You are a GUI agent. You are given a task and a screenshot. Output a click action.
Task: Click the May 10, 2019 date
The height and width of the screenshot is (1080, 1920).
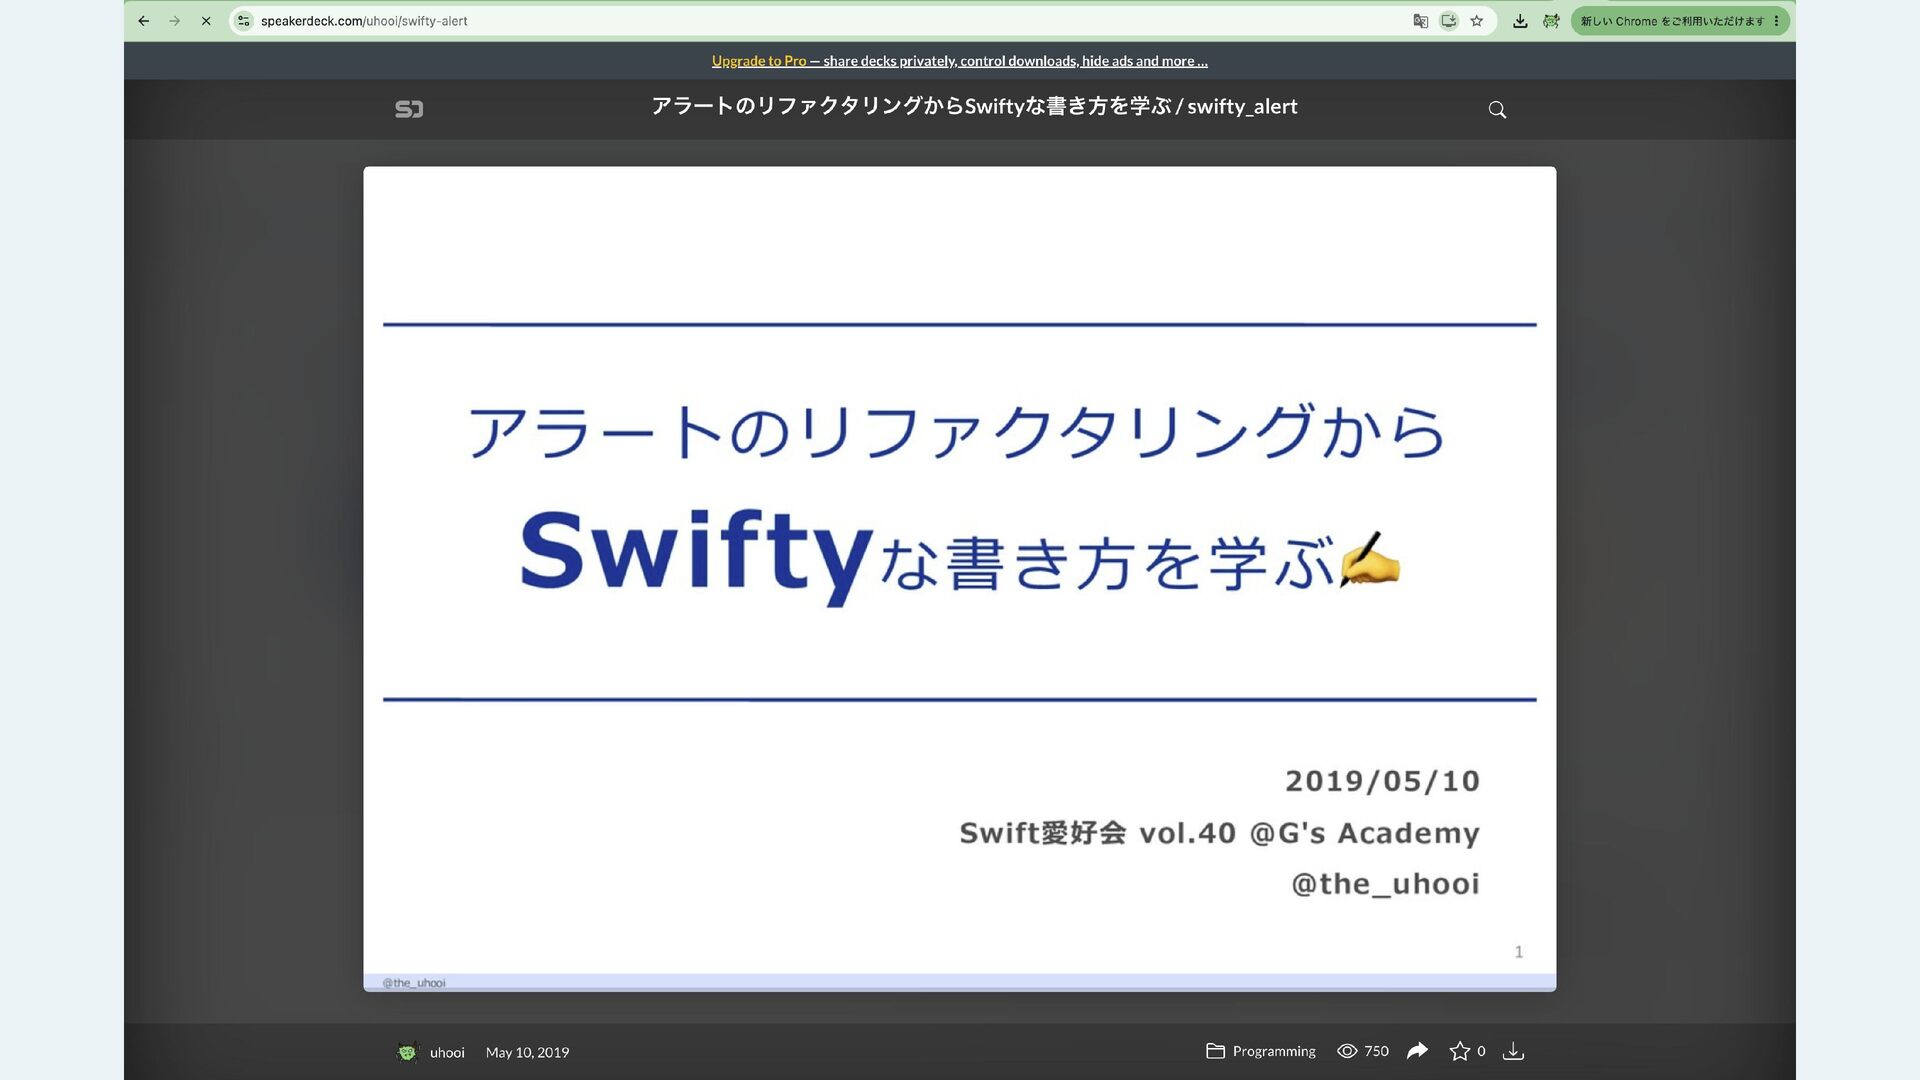[x=527, y=1052]
